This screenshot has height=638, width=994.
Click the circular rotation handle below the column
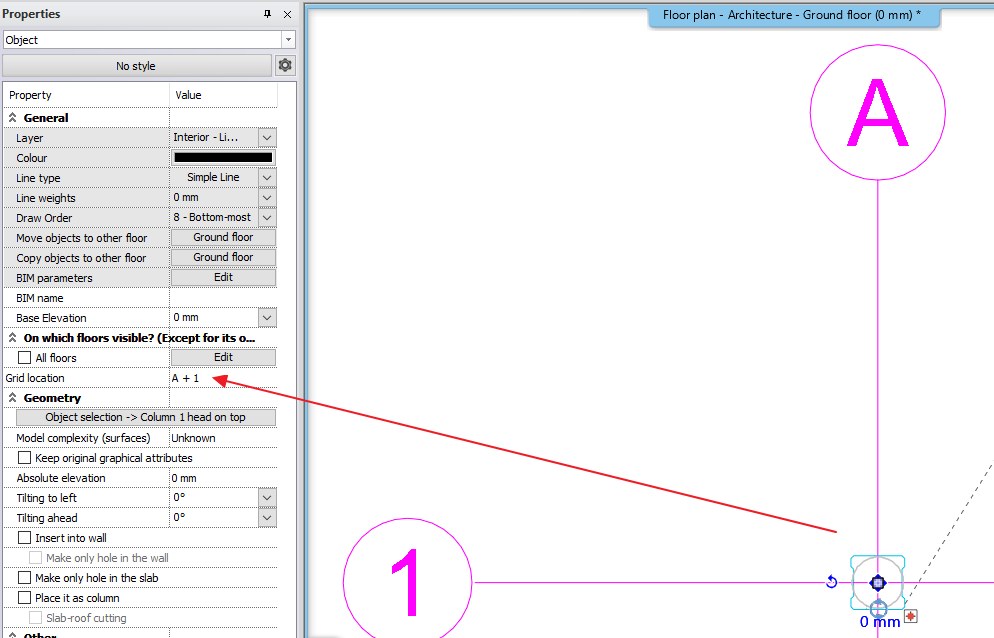click(877, 608)
